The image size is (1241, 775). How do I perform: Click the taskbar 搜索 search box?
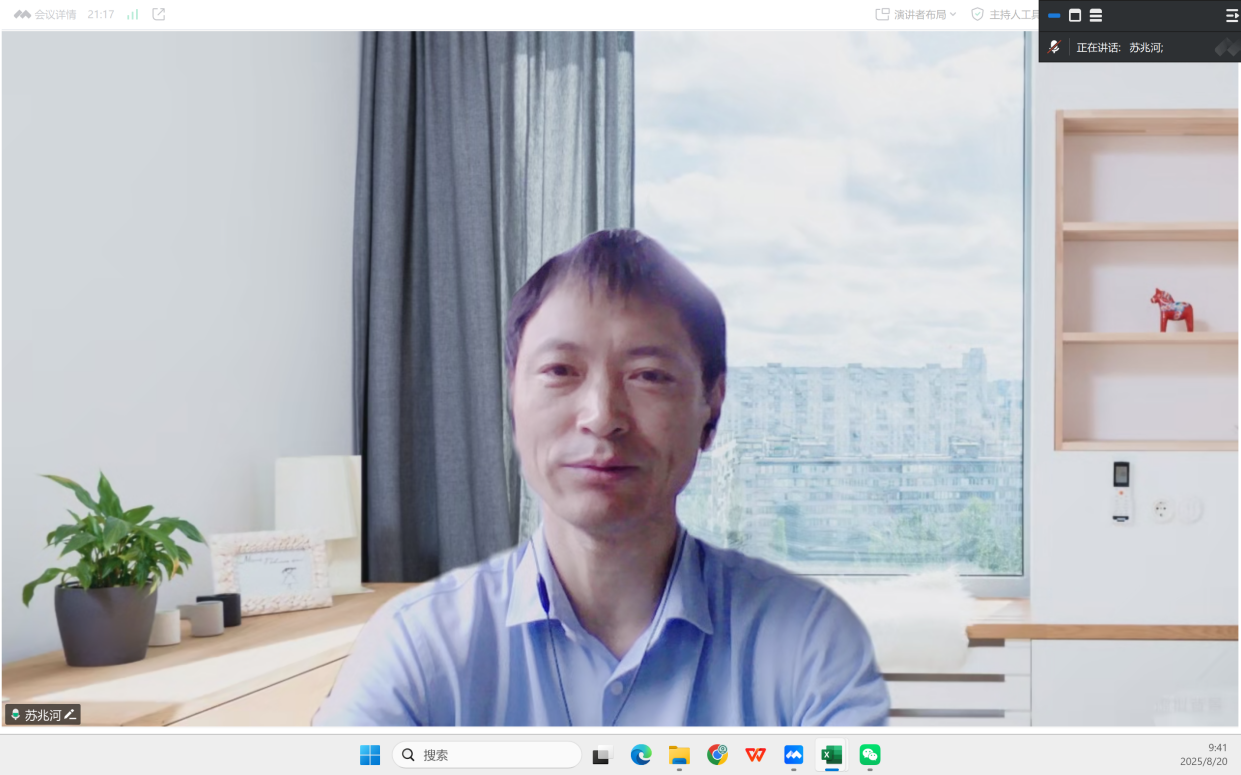(x=487, y=755)
